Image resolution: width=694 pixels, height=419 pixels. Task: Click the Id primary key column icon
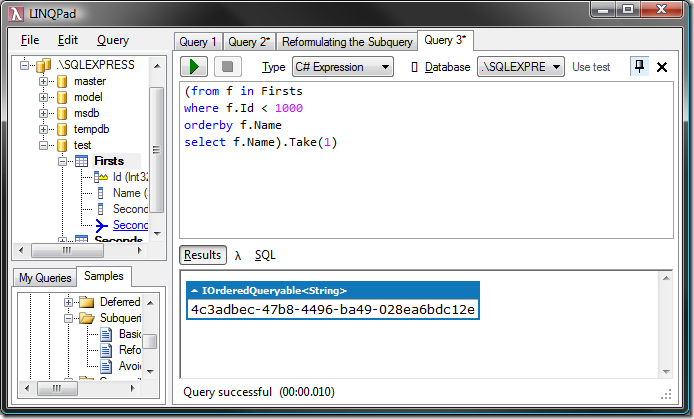coord(101,177)
